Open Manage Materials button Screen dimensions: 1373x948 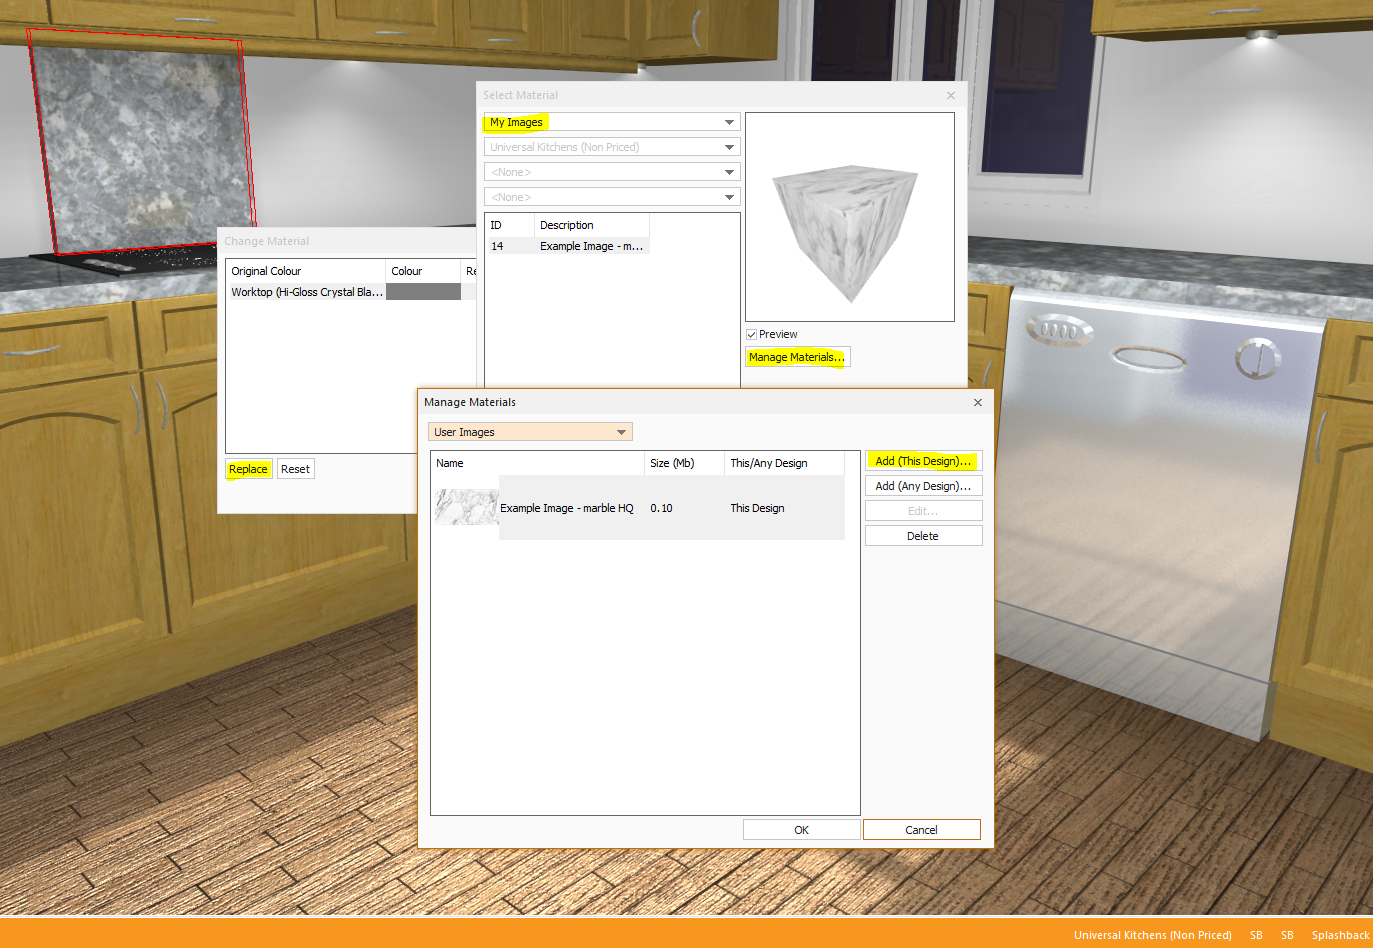click(x=797, y=357)
